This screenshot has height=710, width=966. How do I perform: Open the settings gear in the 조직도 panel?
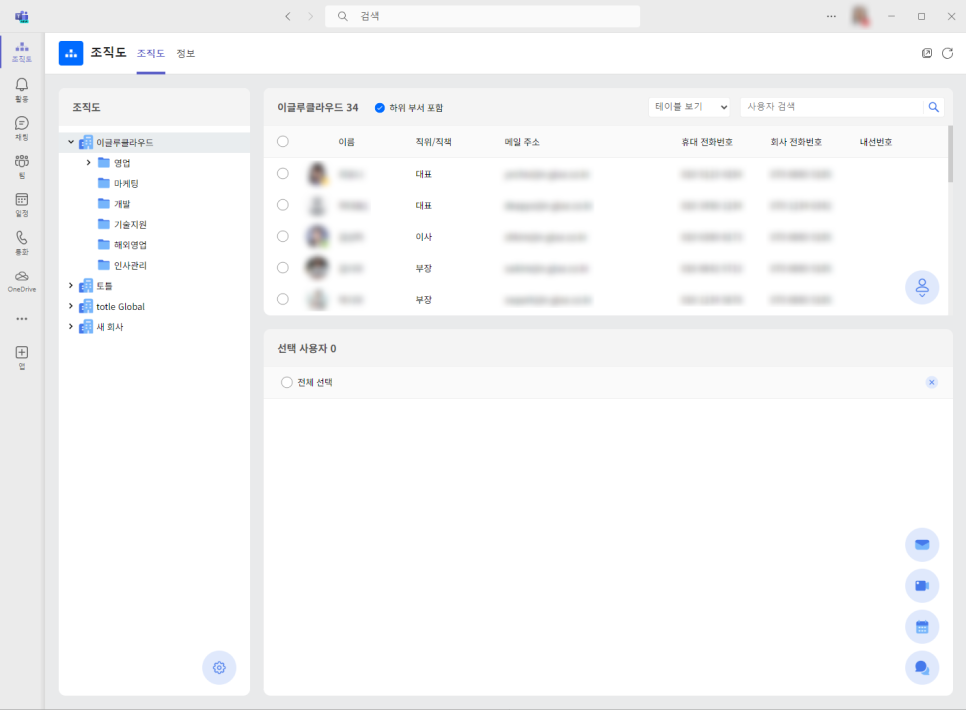219,667
